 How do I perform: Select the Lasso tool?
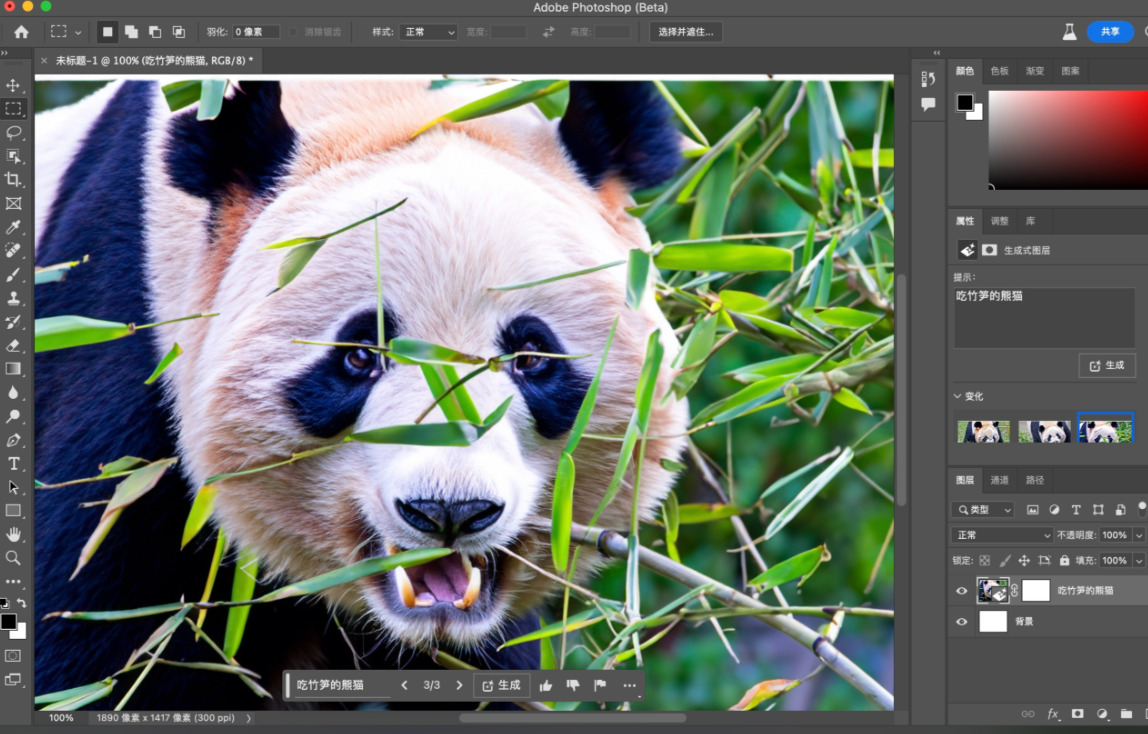tap(13, 132)
